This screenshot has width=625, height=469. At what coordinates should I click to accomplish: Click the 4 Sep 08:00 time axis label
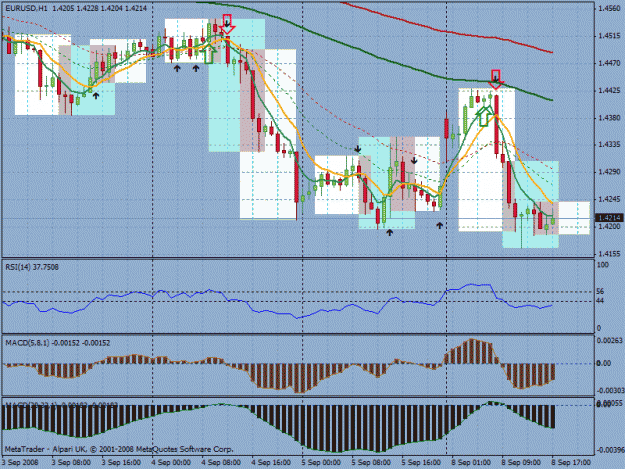(221, 462)
